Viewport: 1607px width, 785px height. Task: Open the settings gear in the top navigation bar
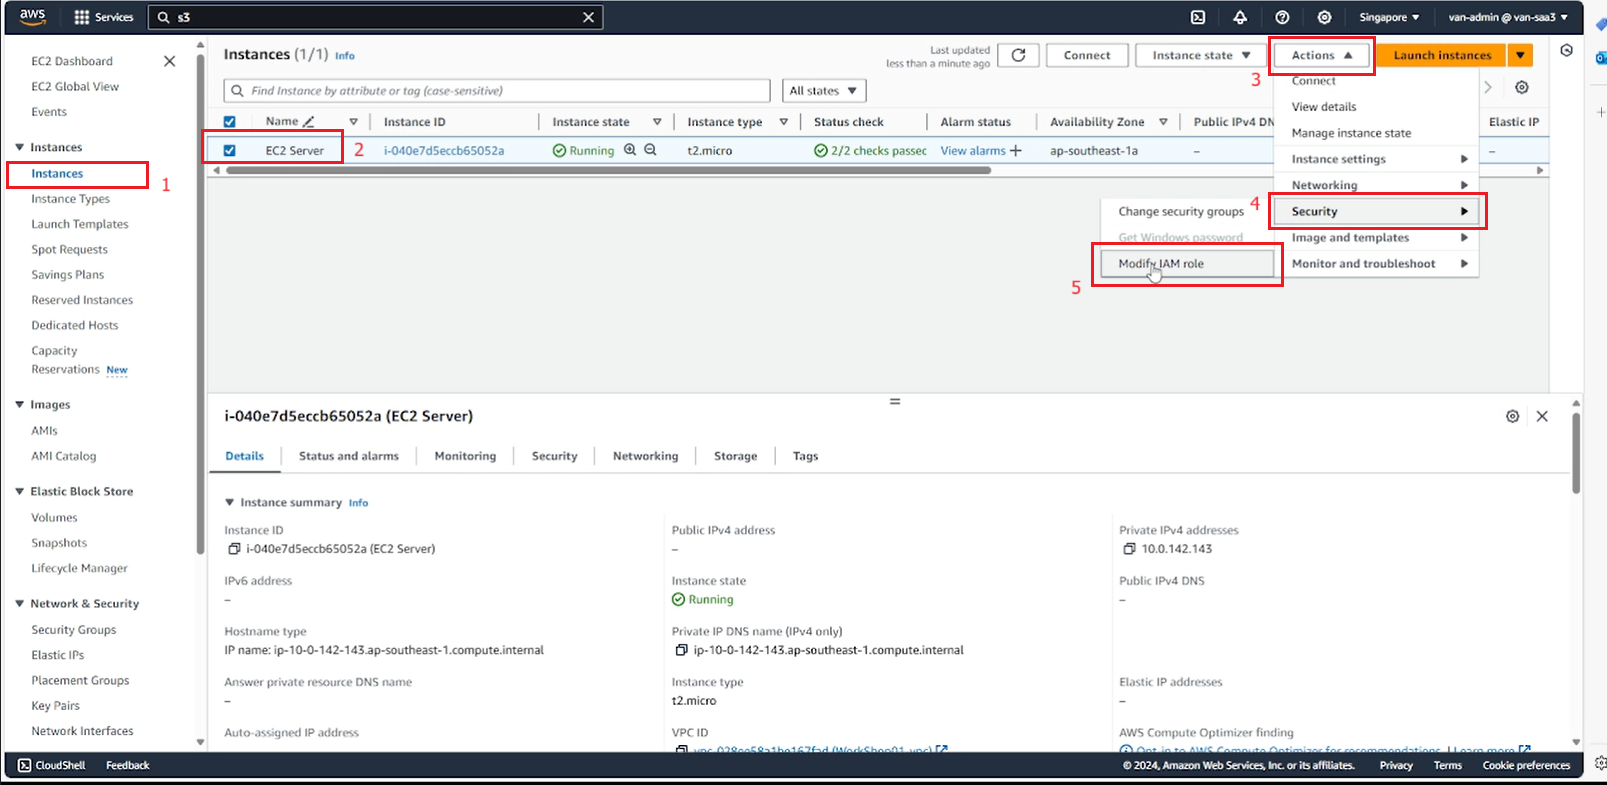coord(1324,17)
